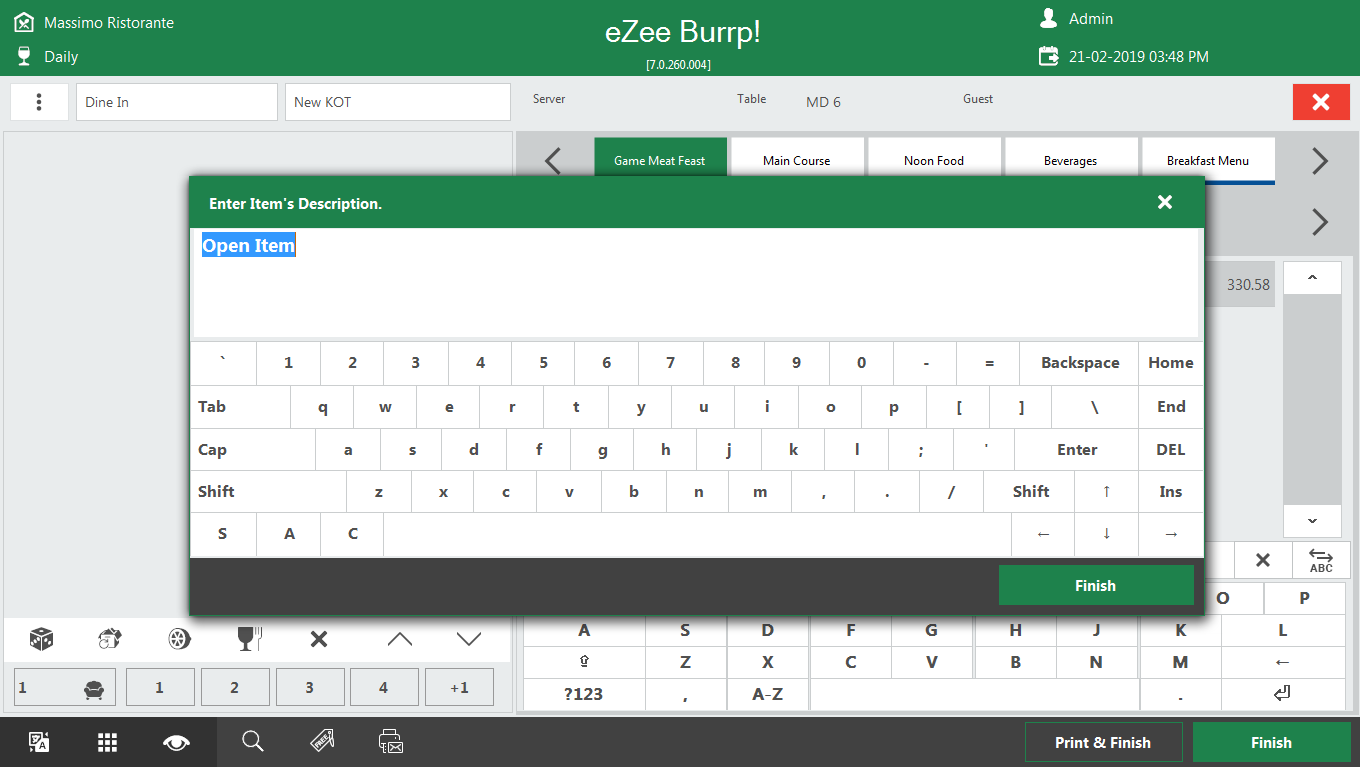This screenshot has width=1360, height=767.
Task: Switch to Game Meat Feast category tab
Action: (660, 160)
